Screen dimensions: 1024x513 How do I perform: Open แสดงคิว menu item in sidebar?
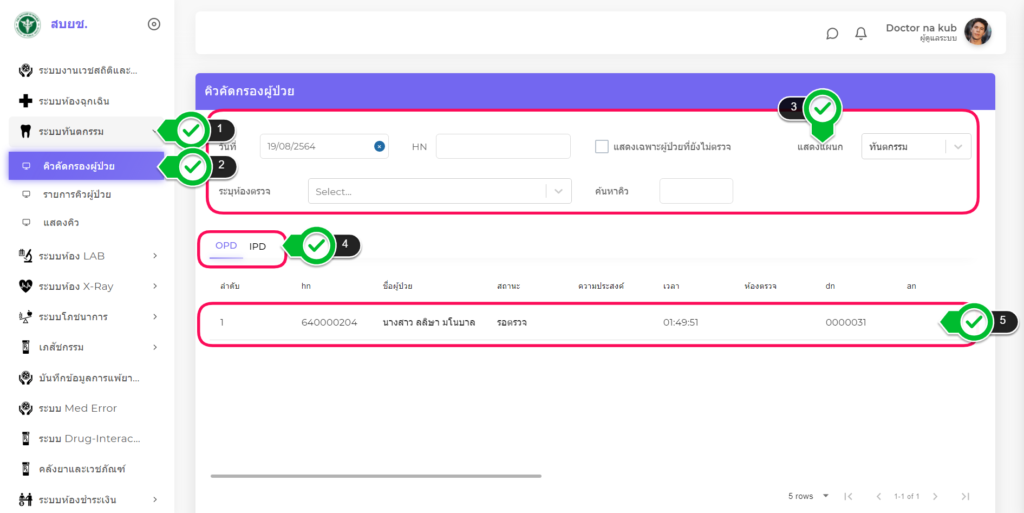[61, 222]
